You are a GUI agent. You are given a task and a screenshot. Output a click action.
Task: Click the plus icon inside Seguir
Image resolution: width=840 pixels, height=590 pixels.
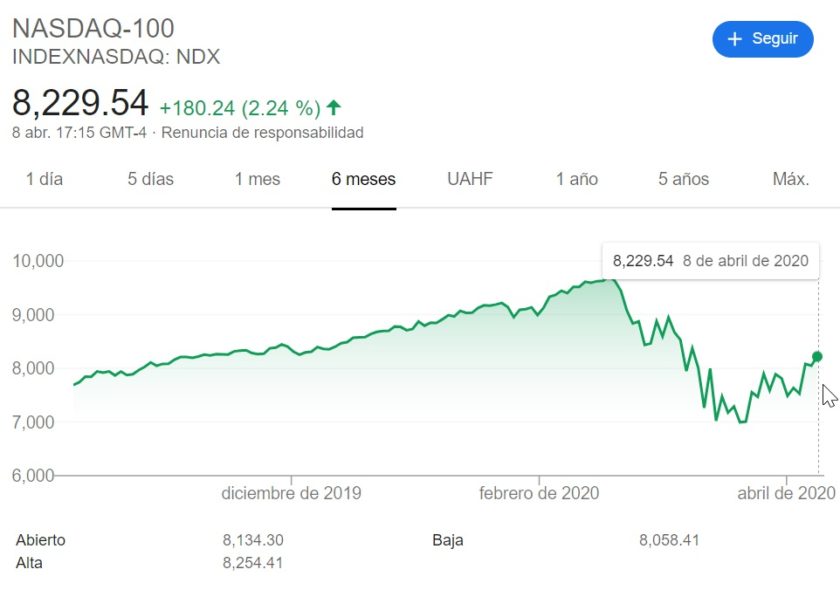coord(734,39)
